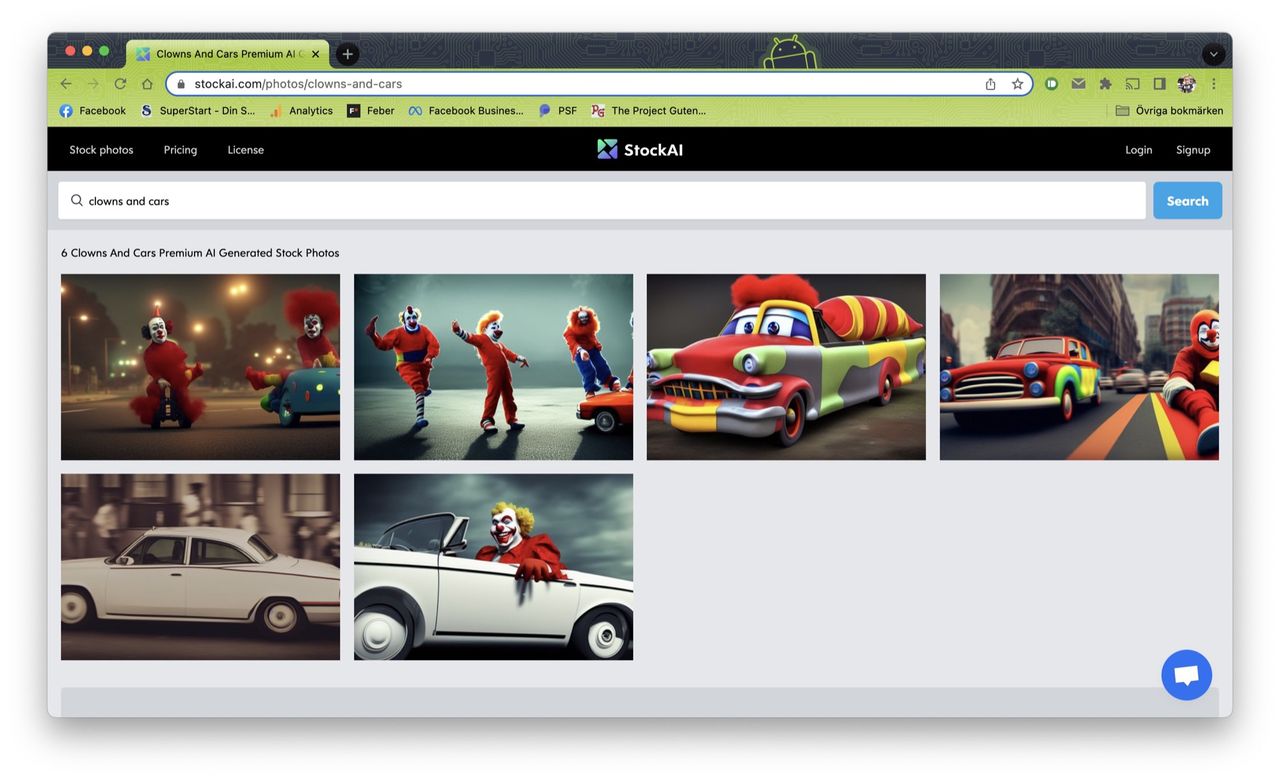The width and height of the screenshot is (1280, 780).
Task: Click the Login link
Action: pos(1138,150)
